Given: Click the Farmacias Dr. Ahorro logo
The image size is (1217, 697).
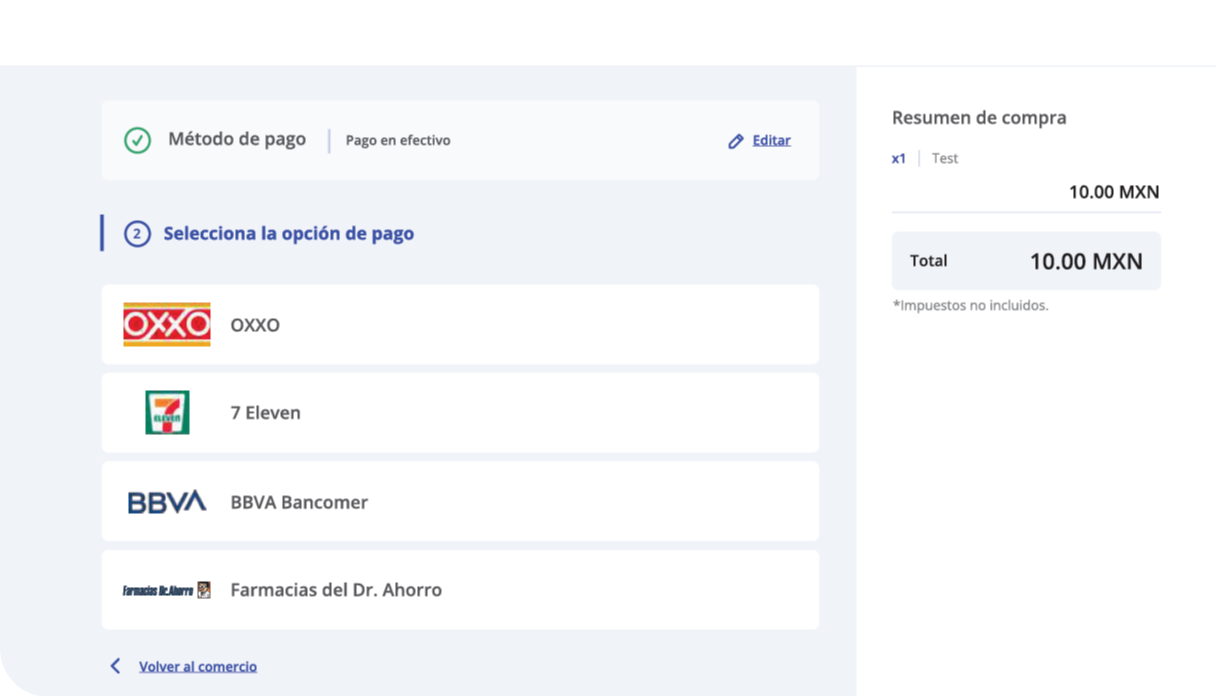Looking at the screenshot, I should (167, 590).
